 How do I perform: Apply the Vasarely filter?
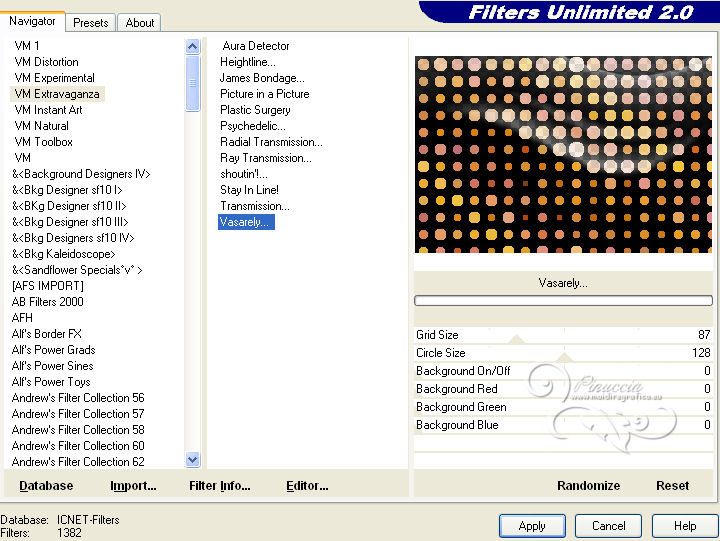pyautogui.click(x=532, y=526)
